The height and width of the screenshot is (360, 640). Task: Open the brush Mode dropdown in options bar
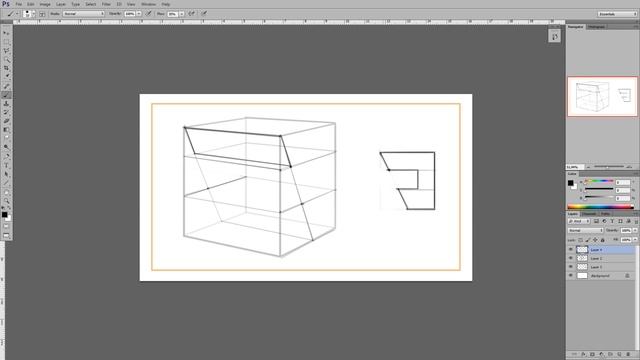point(83,13)
